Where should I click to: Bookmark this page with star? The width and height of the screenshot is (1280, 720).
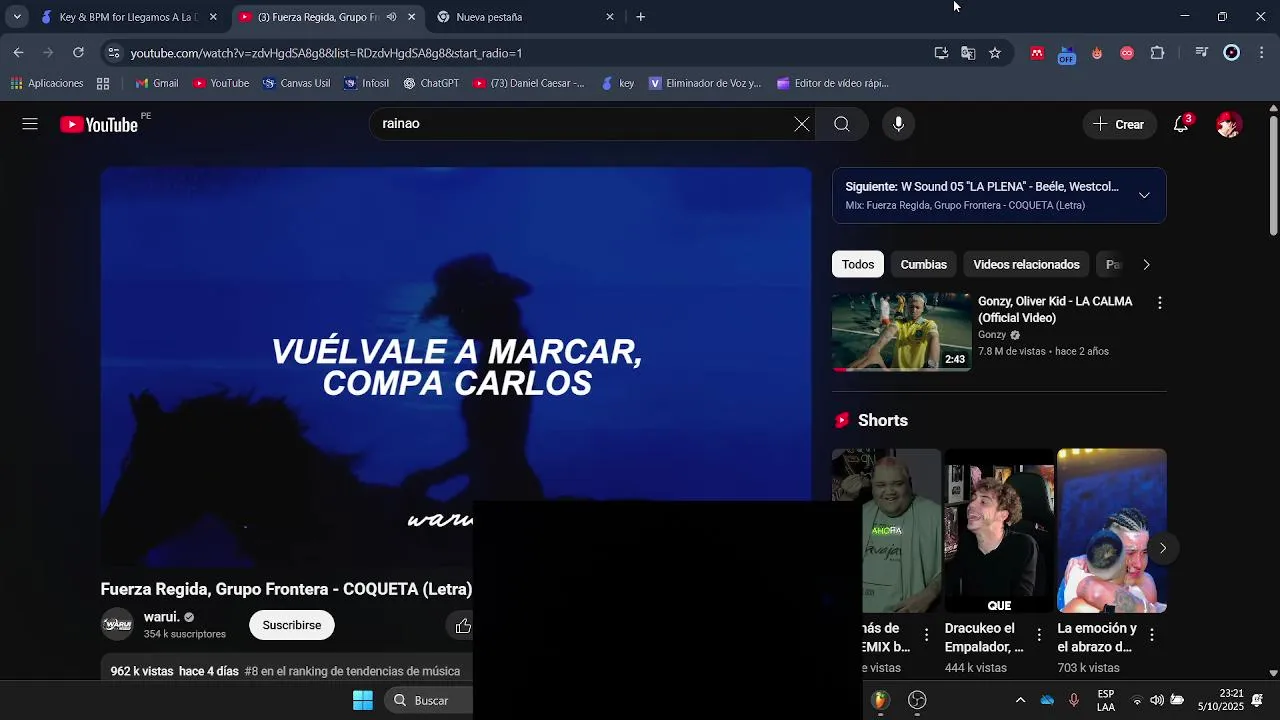coord(995,53)
